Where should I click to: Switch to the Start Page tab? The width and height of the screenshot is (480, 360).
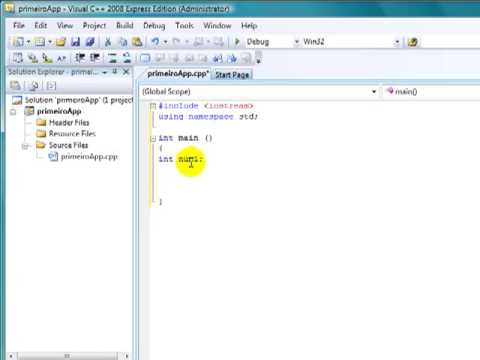(232, 75)
